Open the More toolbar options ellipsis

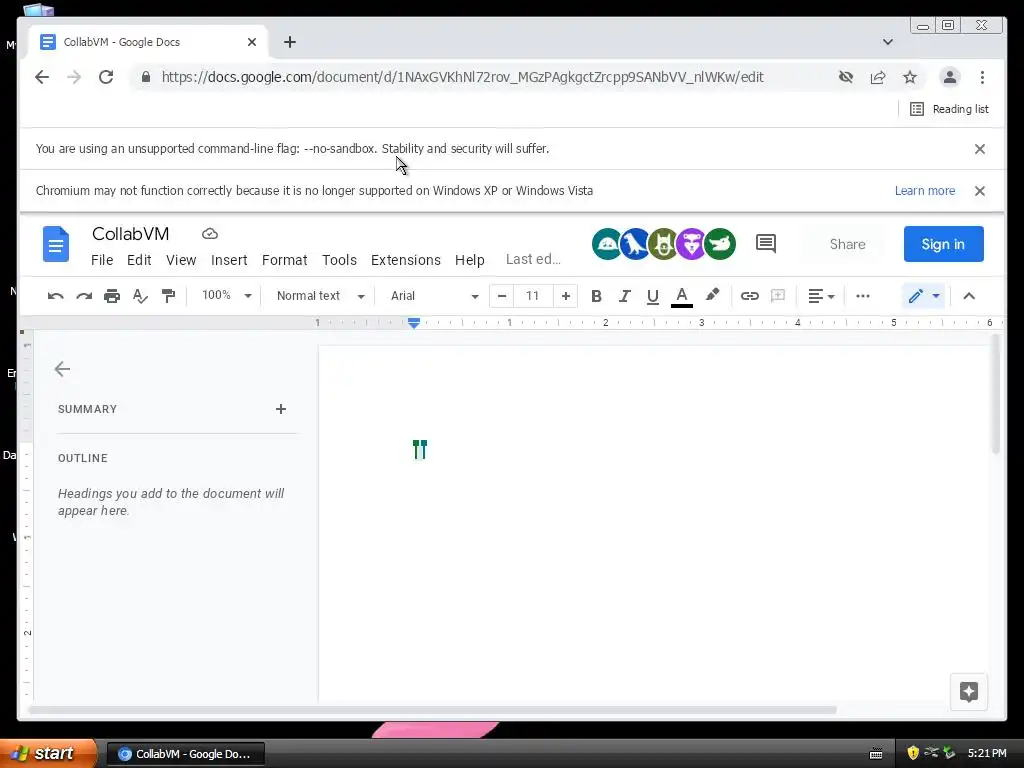863,296
